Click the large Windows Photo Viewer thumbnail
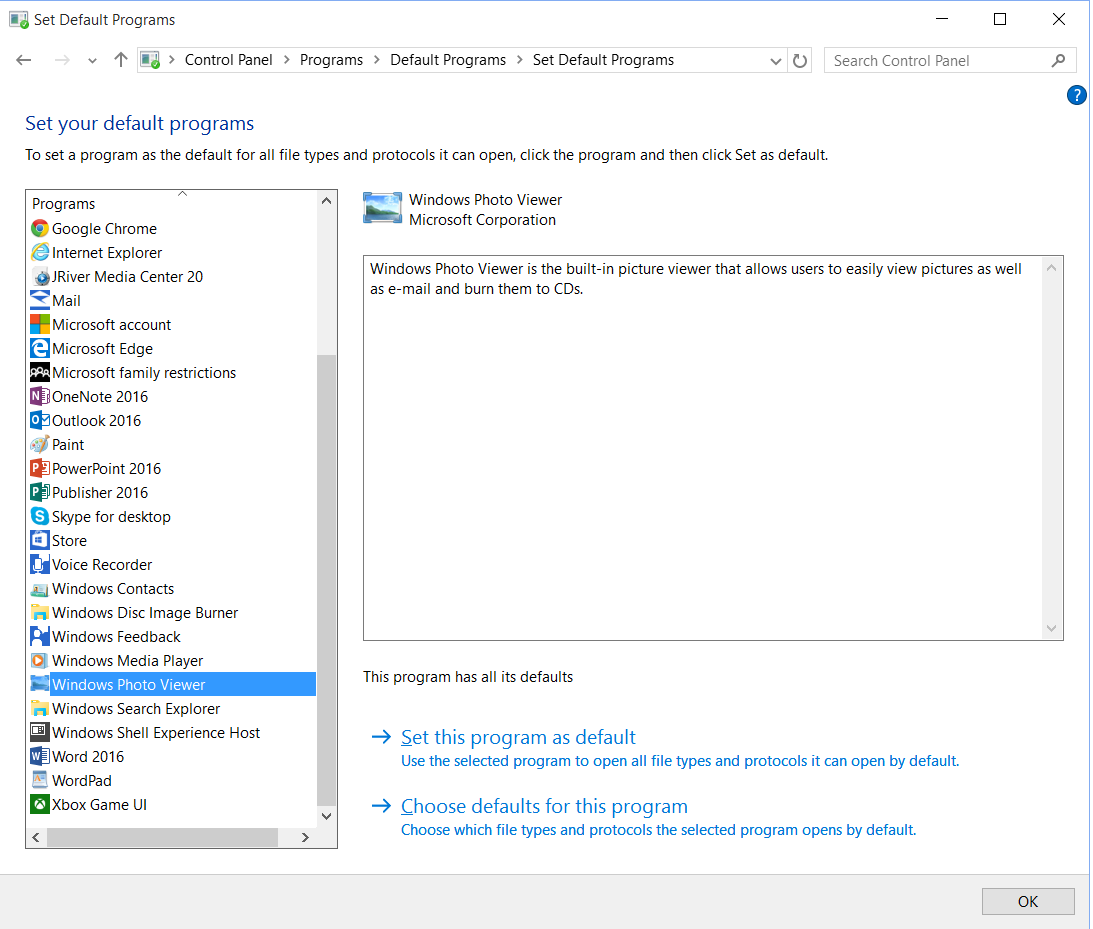This screenshot has width=1093, height=929. 383,208
